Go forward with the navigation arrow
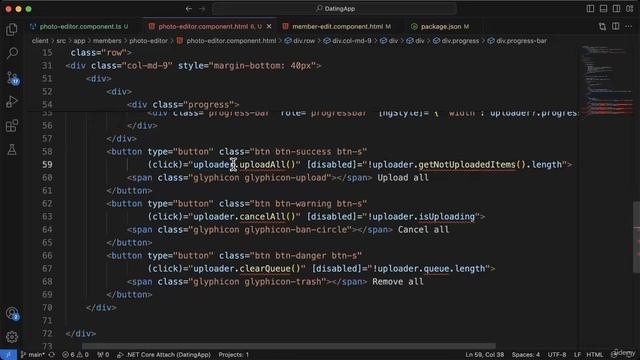This screenshot has height=360, width=640. point(202,9)
